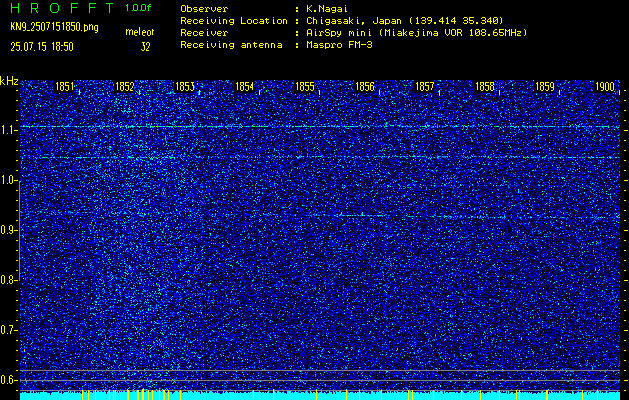Image resolution: width=629 pixels, height=400 pixels.
Task: Click the 0.7 frequency axis label
Action: [x=7, y=330]
